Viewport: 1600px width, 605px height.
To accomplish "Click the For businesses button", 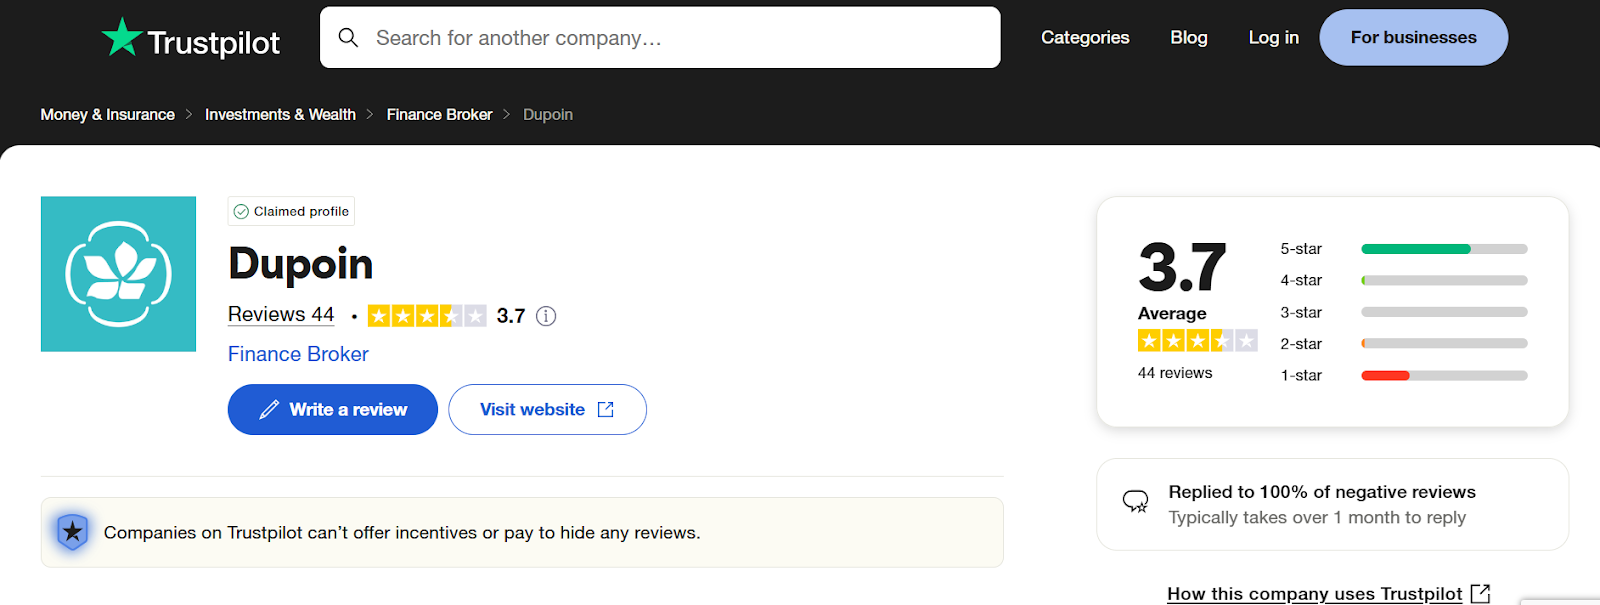I will [1413, 38].
